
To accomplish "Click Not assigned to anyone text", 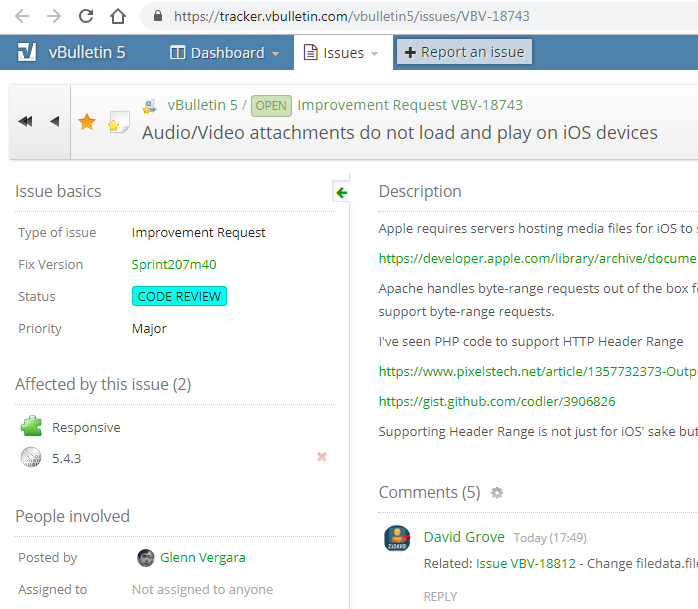I will [x=203, y=589].
